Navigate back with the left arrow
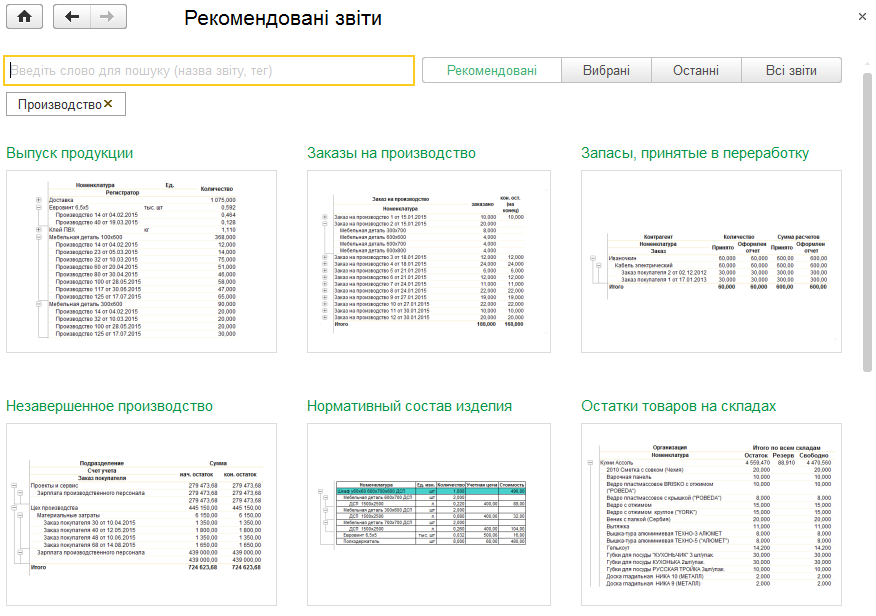The height and width of the screenshot is (616, 876). click(x=72, y=17)
